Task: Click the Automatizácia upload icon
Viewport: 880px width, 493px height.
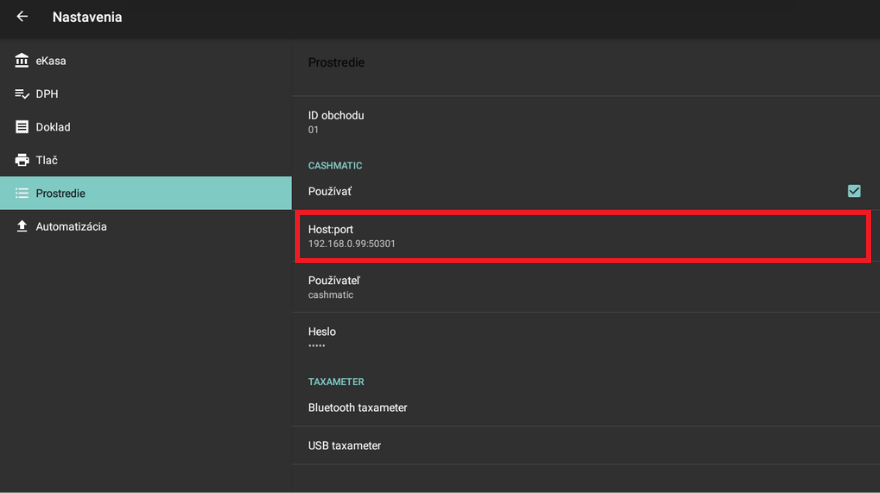Action: [22, 227]
